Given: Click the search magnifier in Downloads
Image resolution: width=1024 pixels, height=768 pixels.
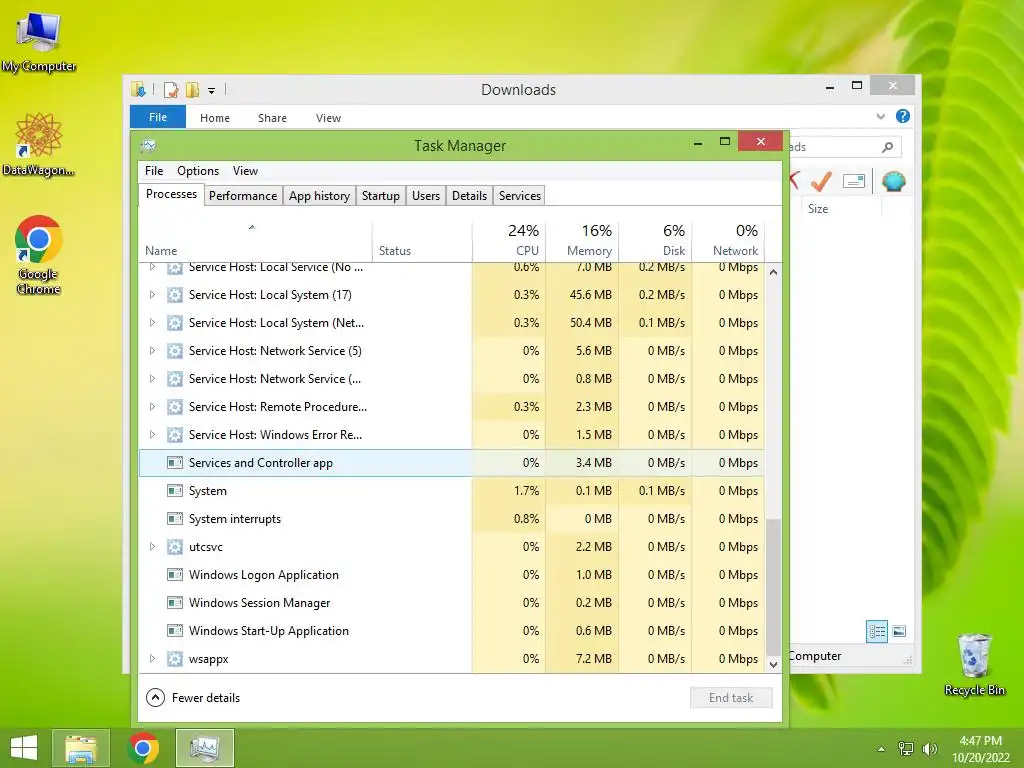Looking at the screenshot, I should pos(887,147).
